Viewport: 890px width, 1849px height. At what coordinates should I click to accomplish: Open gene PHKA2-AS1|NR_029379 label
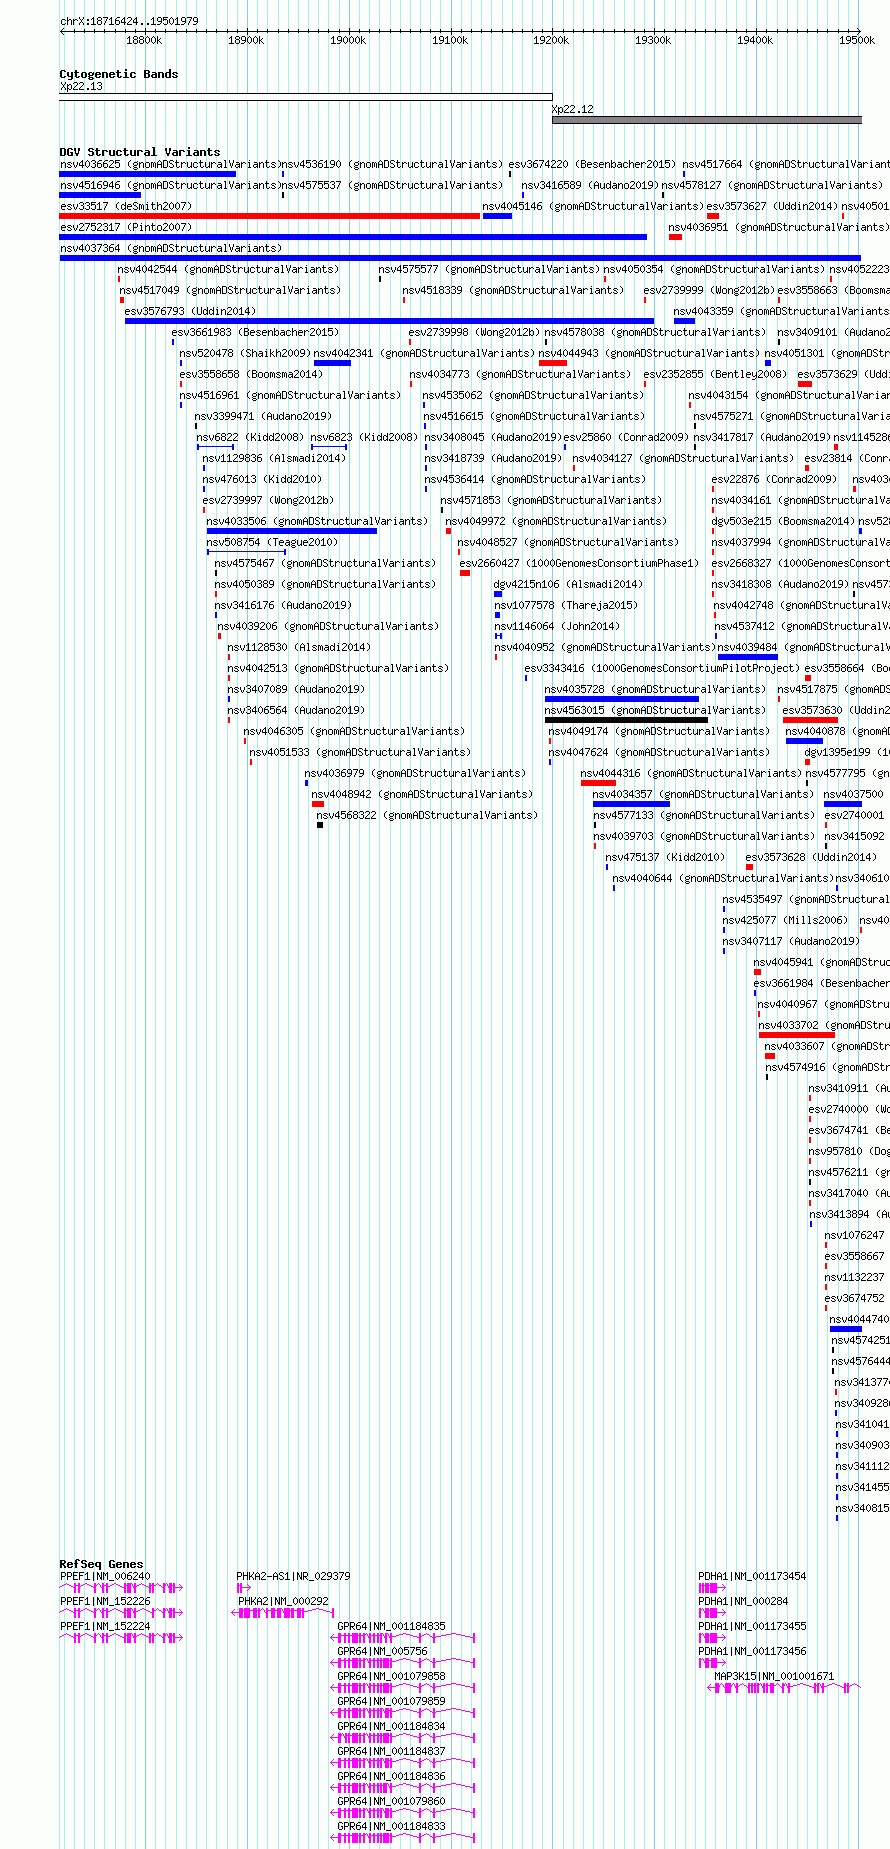(x=293, y=1576)
